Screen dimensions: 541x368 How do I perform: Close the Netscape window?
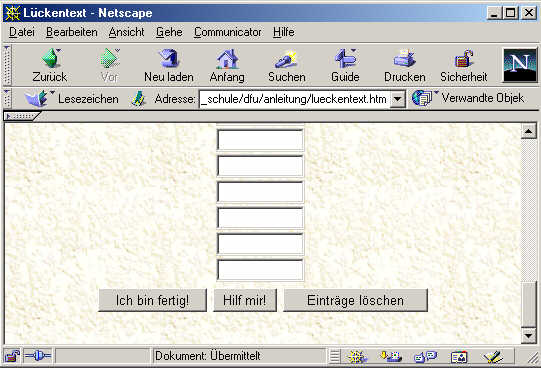[x=529, y=13]
